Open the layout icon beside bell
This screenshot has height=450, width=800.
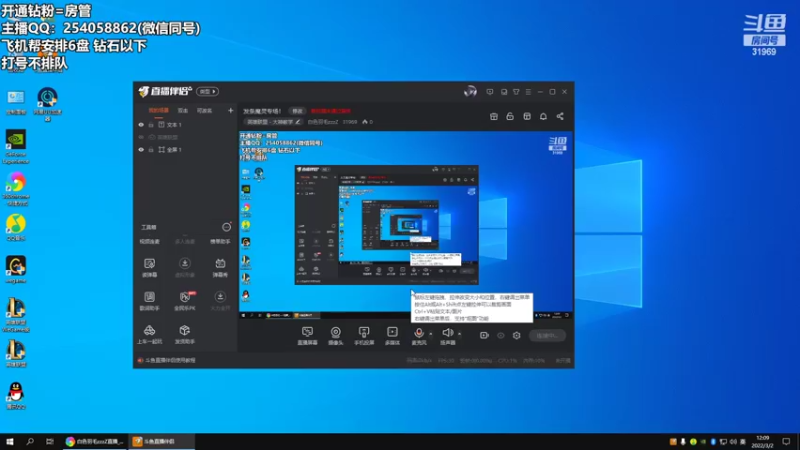point(527,116)
